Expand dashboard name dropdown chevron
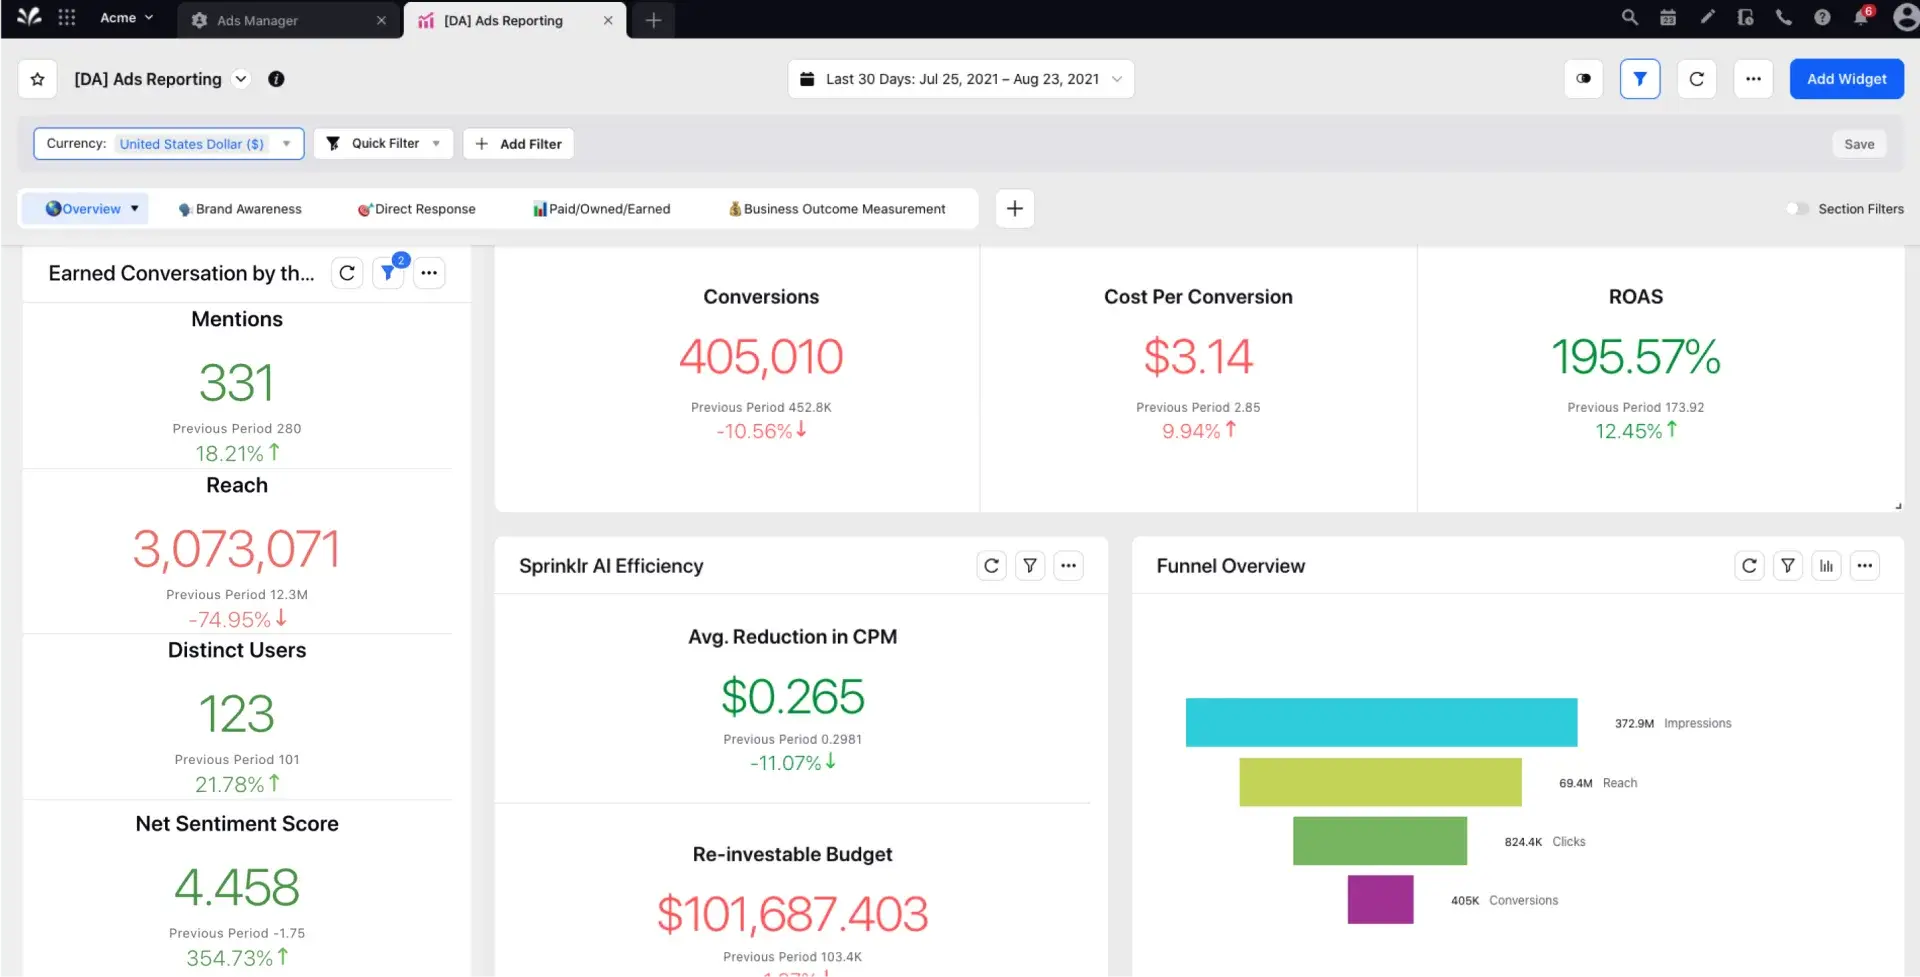 241,79
